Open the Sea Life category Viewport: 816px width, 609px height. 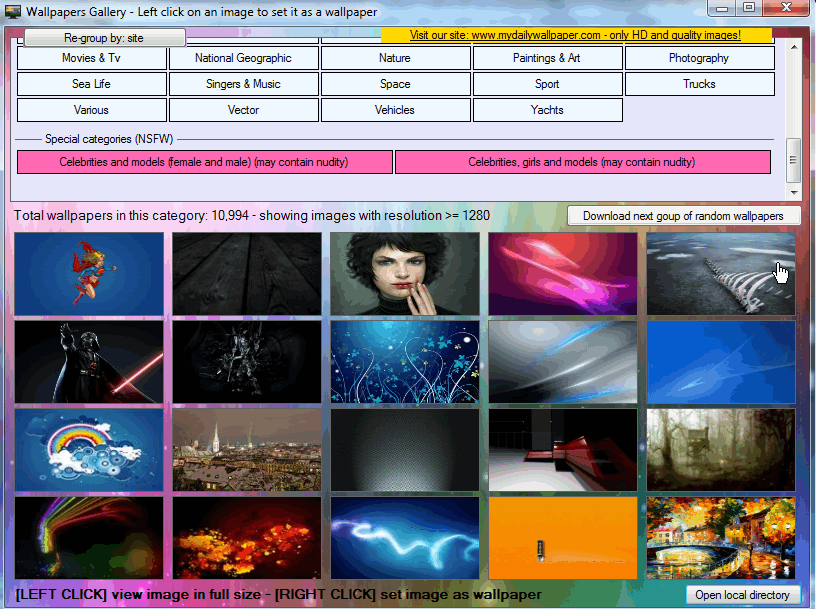92,84
